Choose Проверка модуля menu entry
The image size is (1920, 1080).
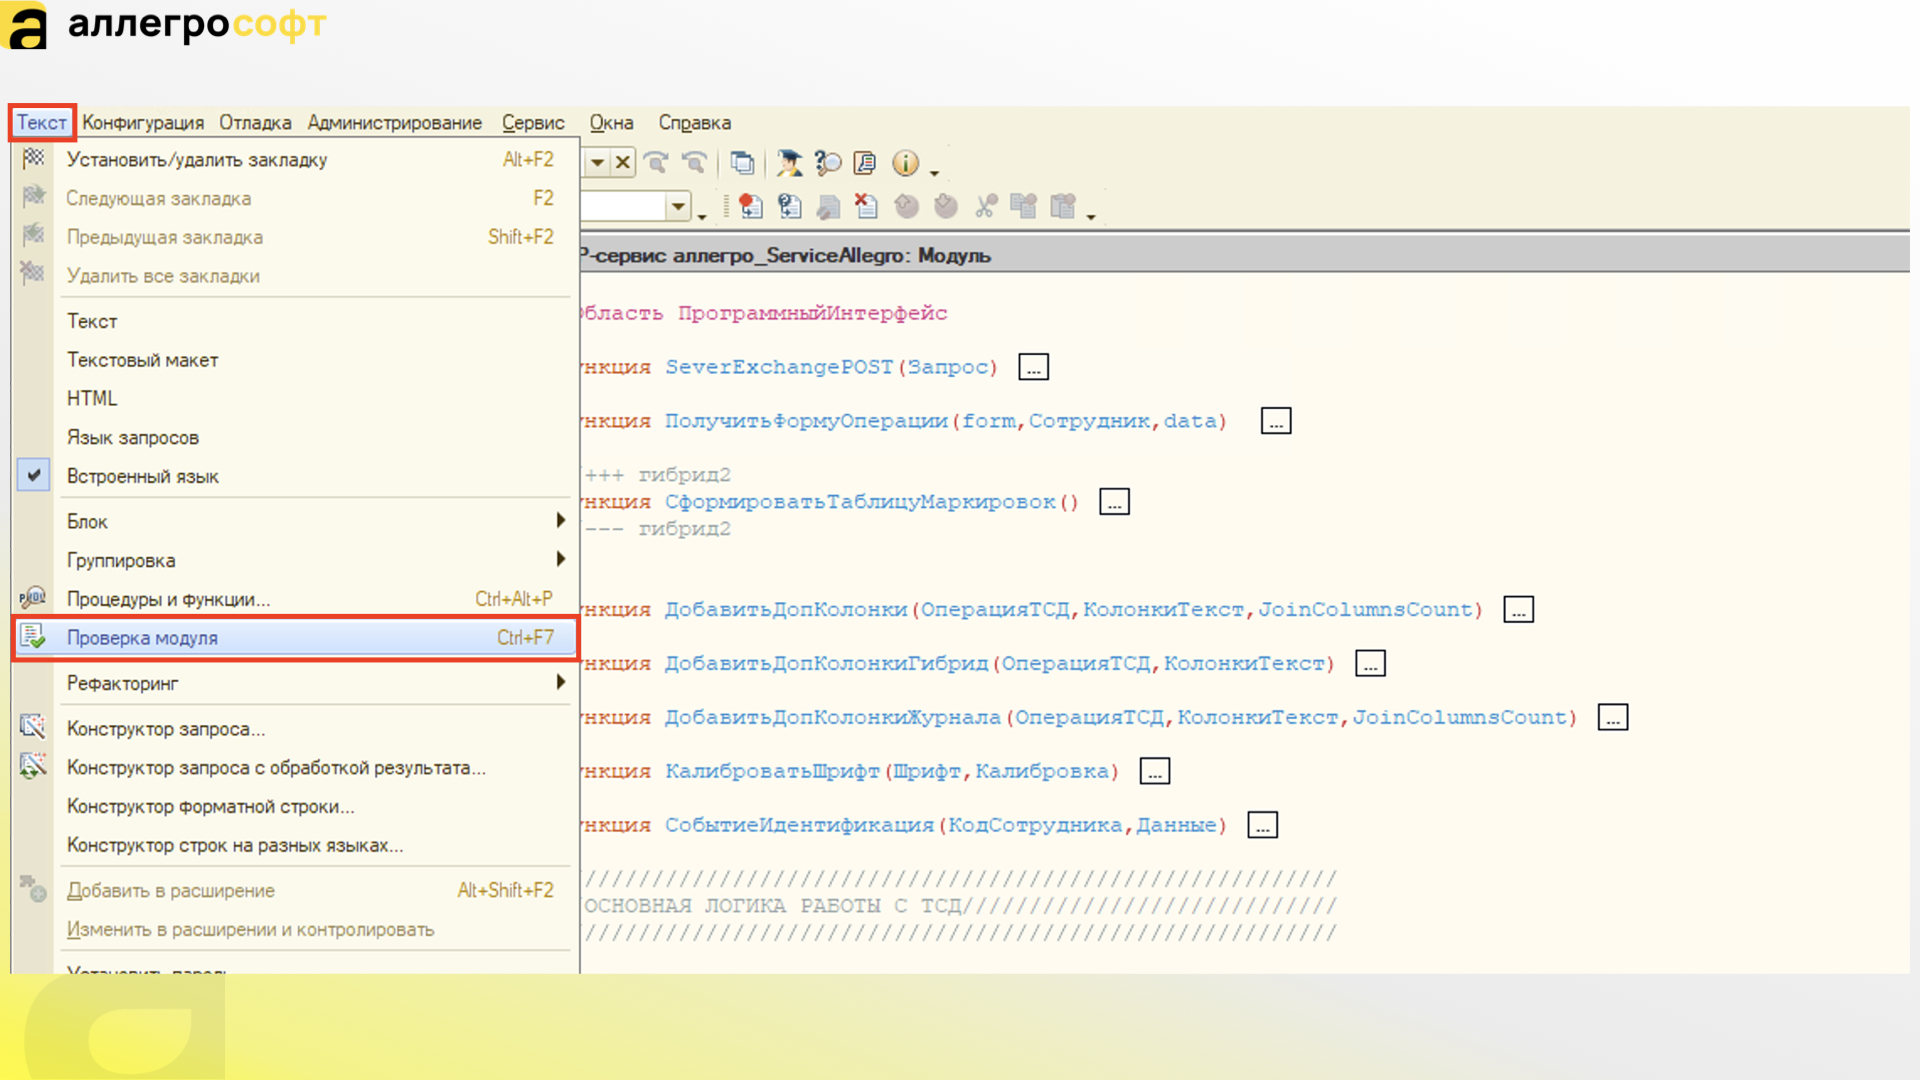[295, 638]
